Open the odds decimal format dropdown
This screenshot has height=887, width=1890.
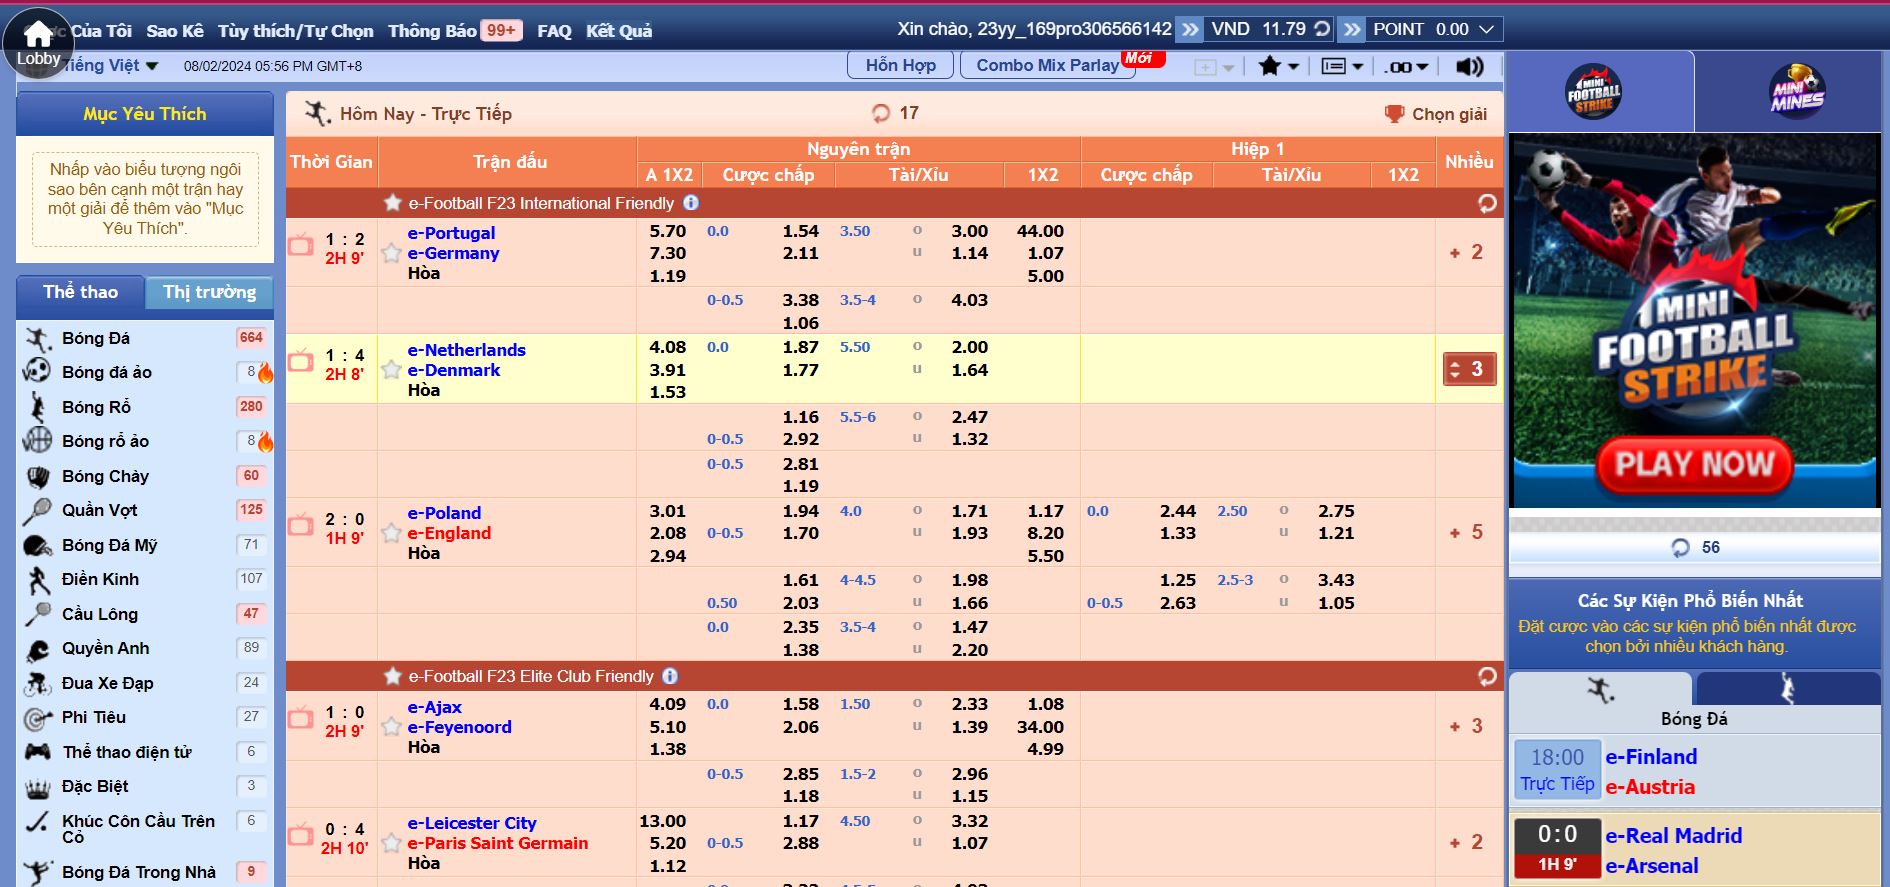click(1407, 66)
